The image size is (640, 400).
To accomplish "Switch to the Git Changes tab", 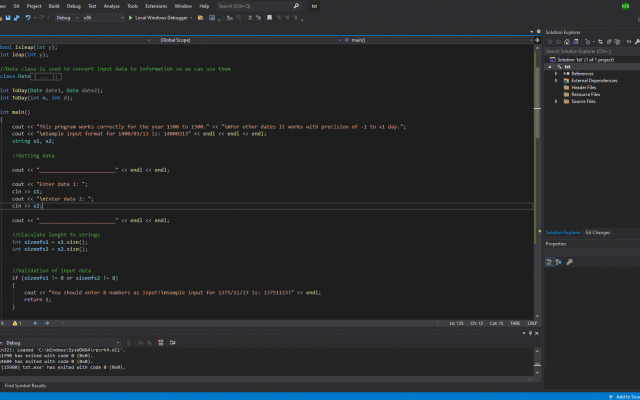I will click(x=598, y=233).
